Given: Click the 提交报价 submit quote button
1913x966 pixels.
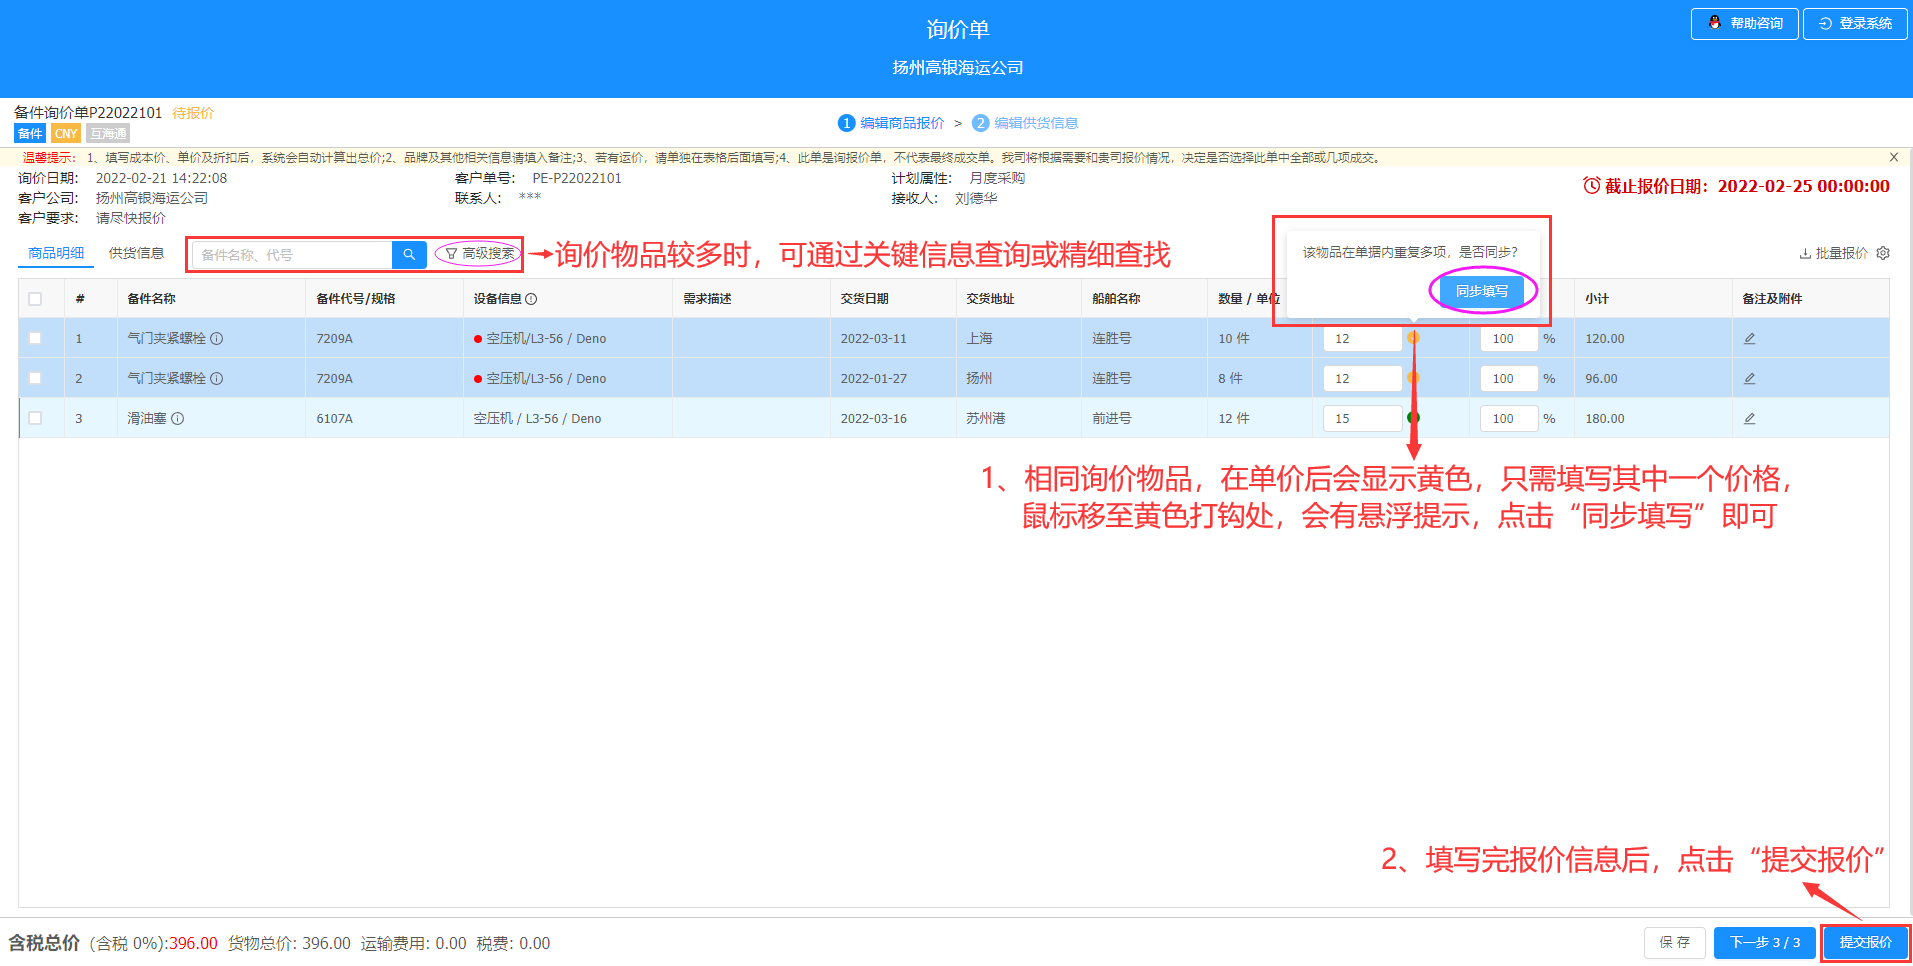Looking at the screenshot, I should click(x=1866, y=943).
